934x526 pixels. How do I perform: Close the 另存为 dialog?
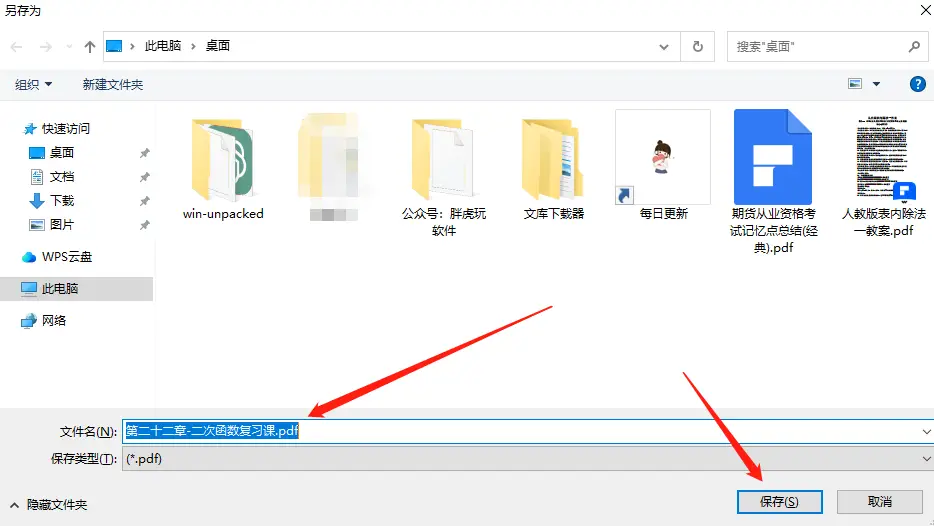pos(926,10)
